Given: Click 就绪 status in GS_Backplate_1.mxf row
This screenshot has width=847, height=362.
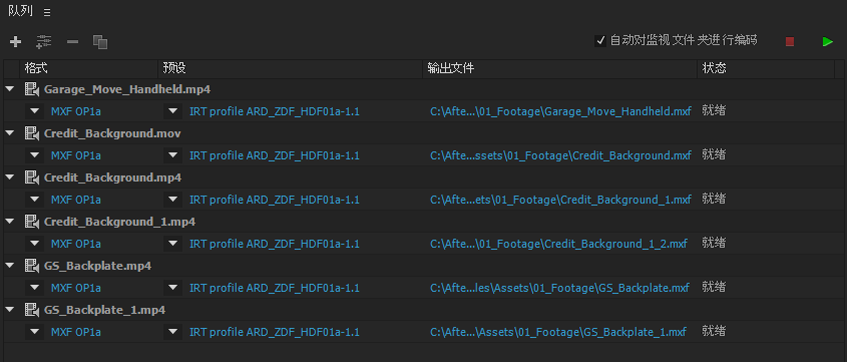Looking at the screenshot, I should point(714,332).
